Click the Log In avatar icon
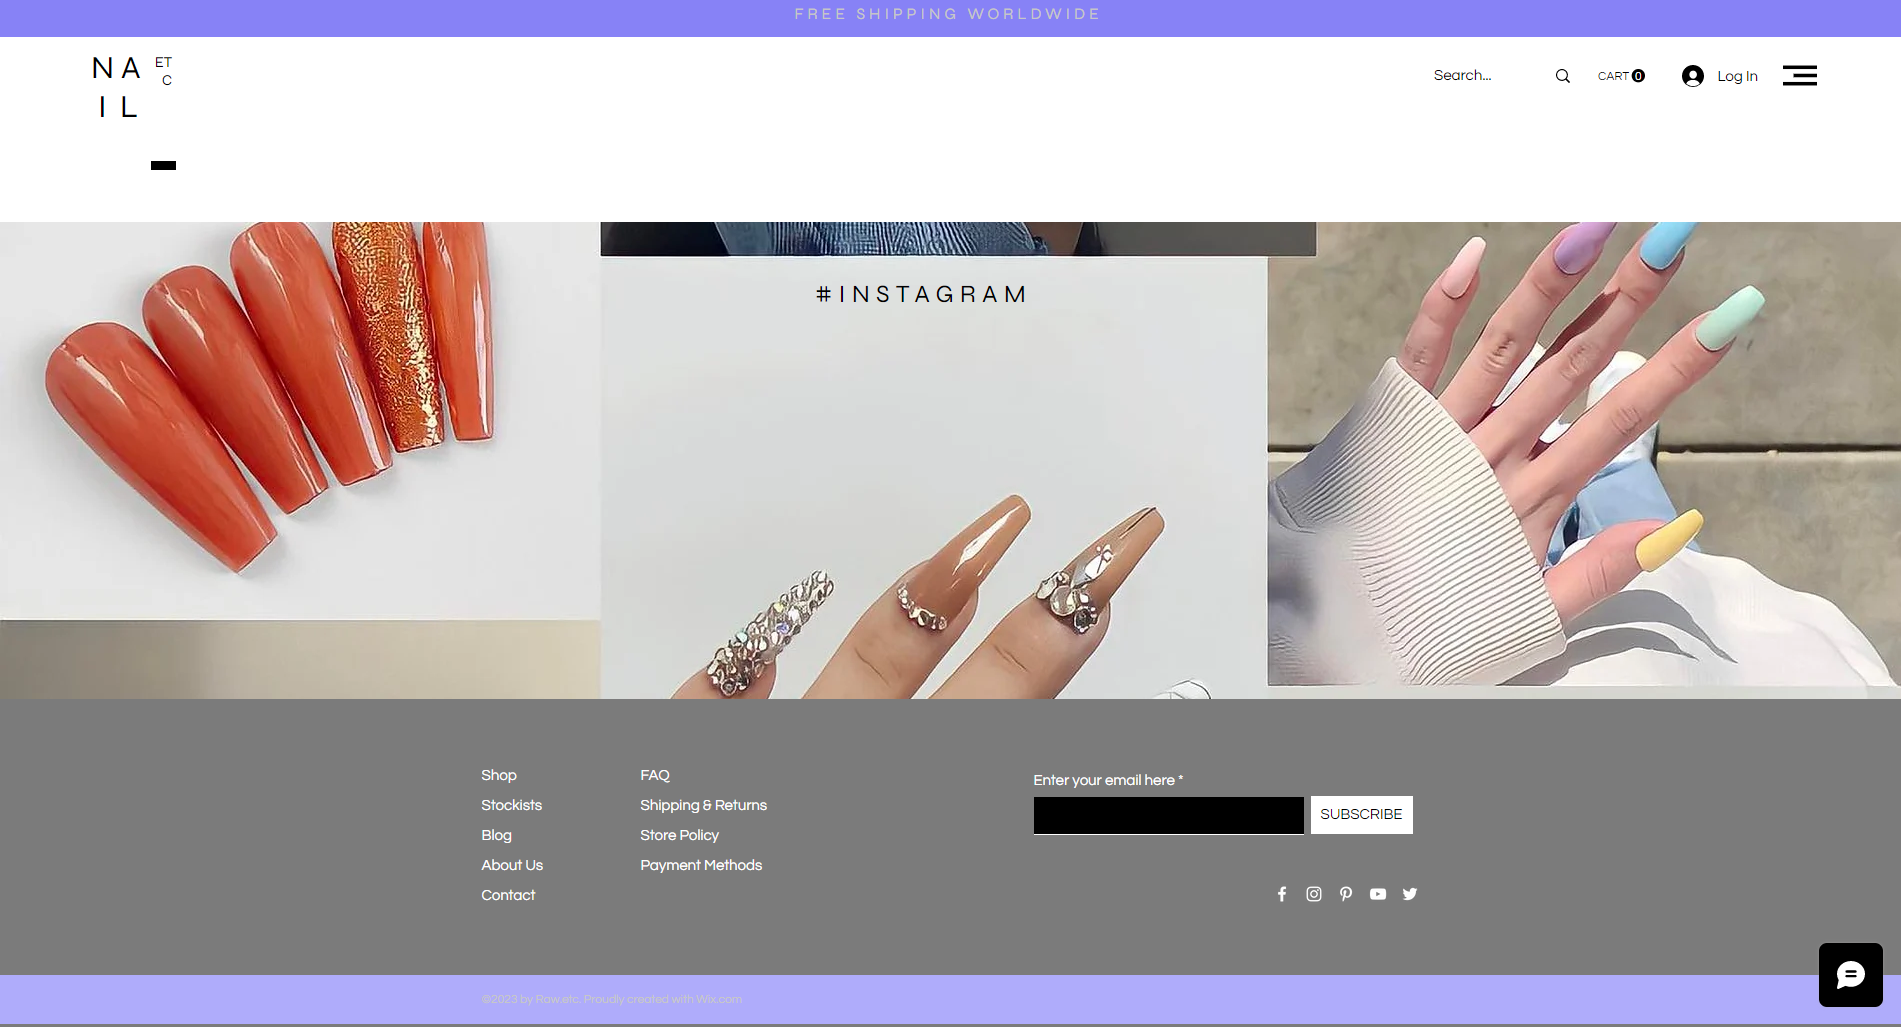The width and height of the screenshot is (1901, 1027). coord(1692,76)
